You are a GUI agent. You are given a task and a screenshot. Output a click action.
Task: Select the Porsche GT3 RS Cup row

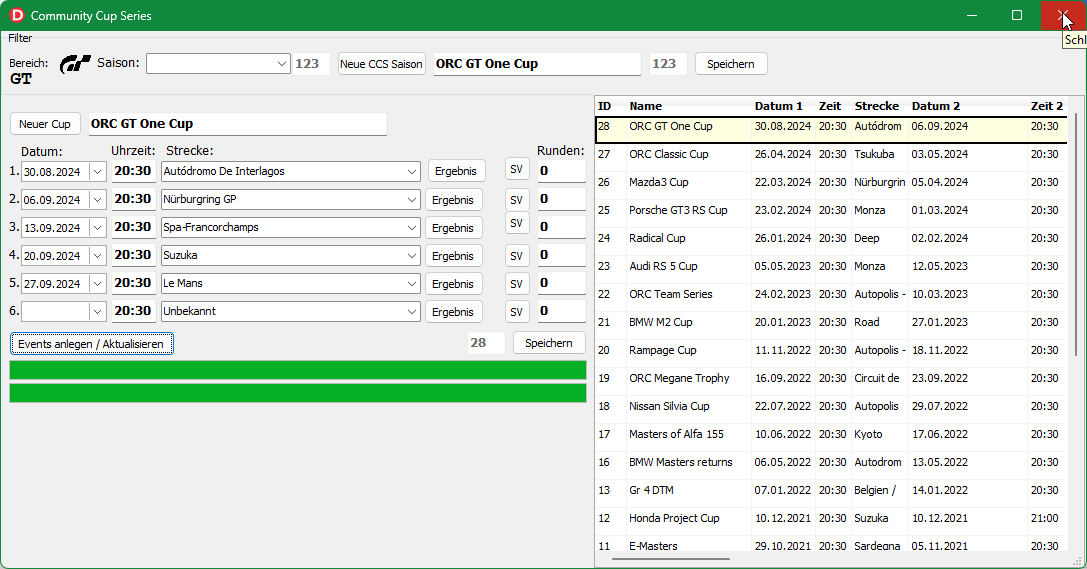(x=678, y=210)
